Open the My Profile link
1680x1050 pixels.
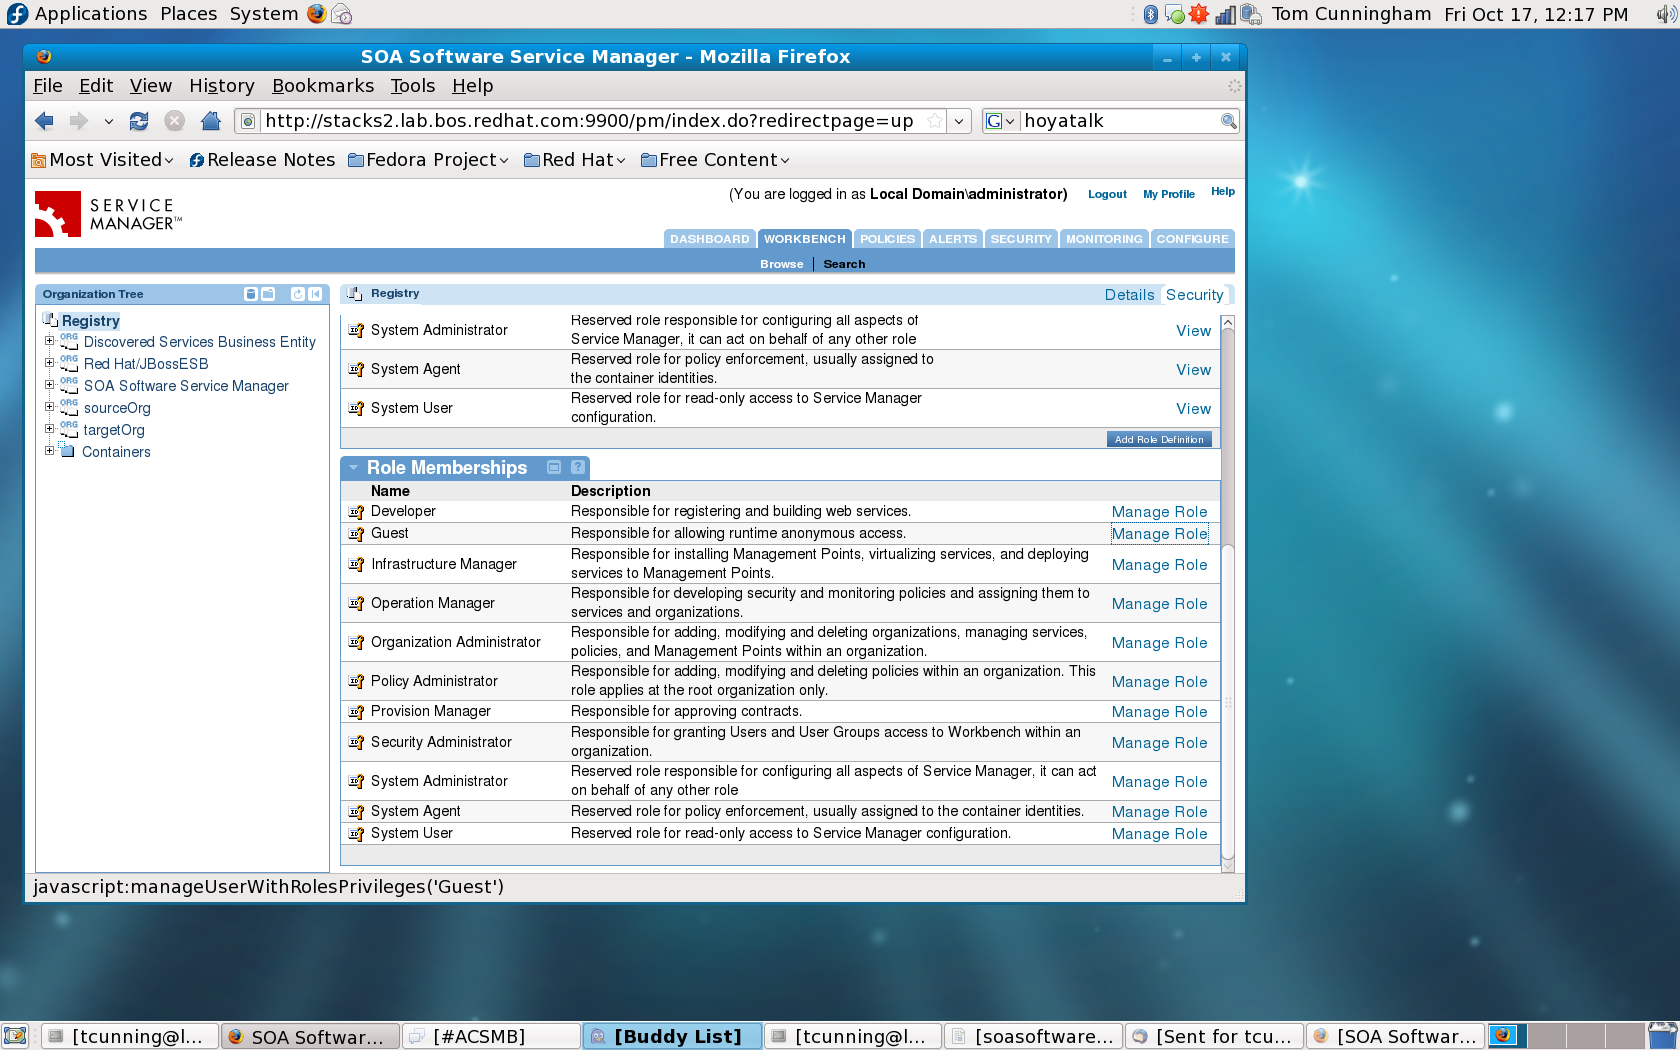pyautogui.click(x=1169, y=194)
